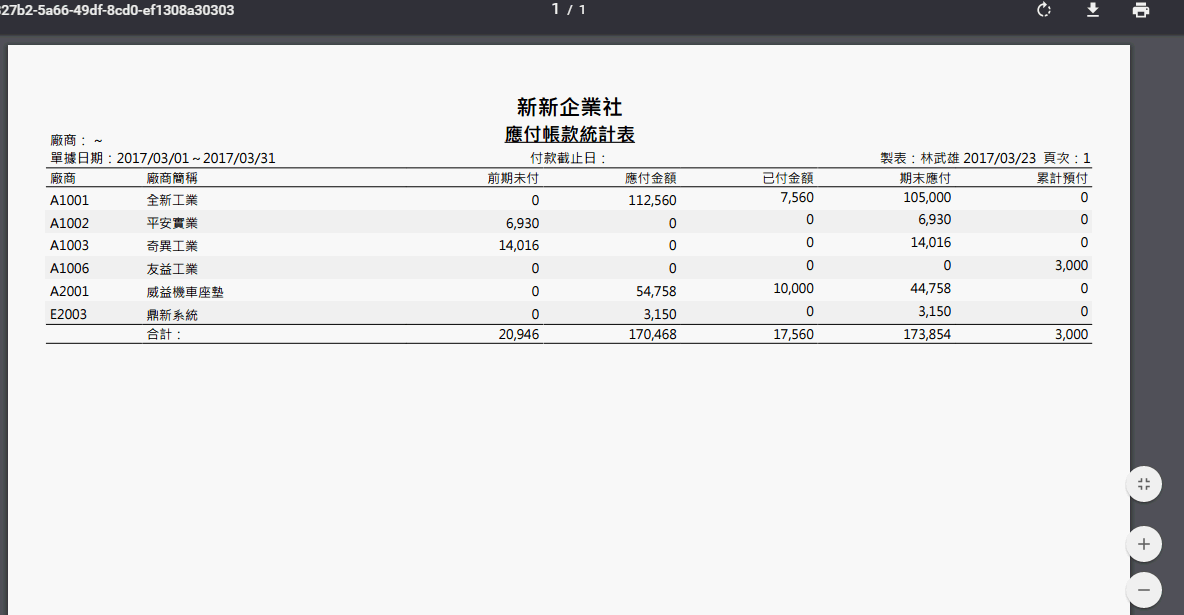Click the 廠商： ~ filter label
This screenshot has width=1184, height=615.
point(76,141)
